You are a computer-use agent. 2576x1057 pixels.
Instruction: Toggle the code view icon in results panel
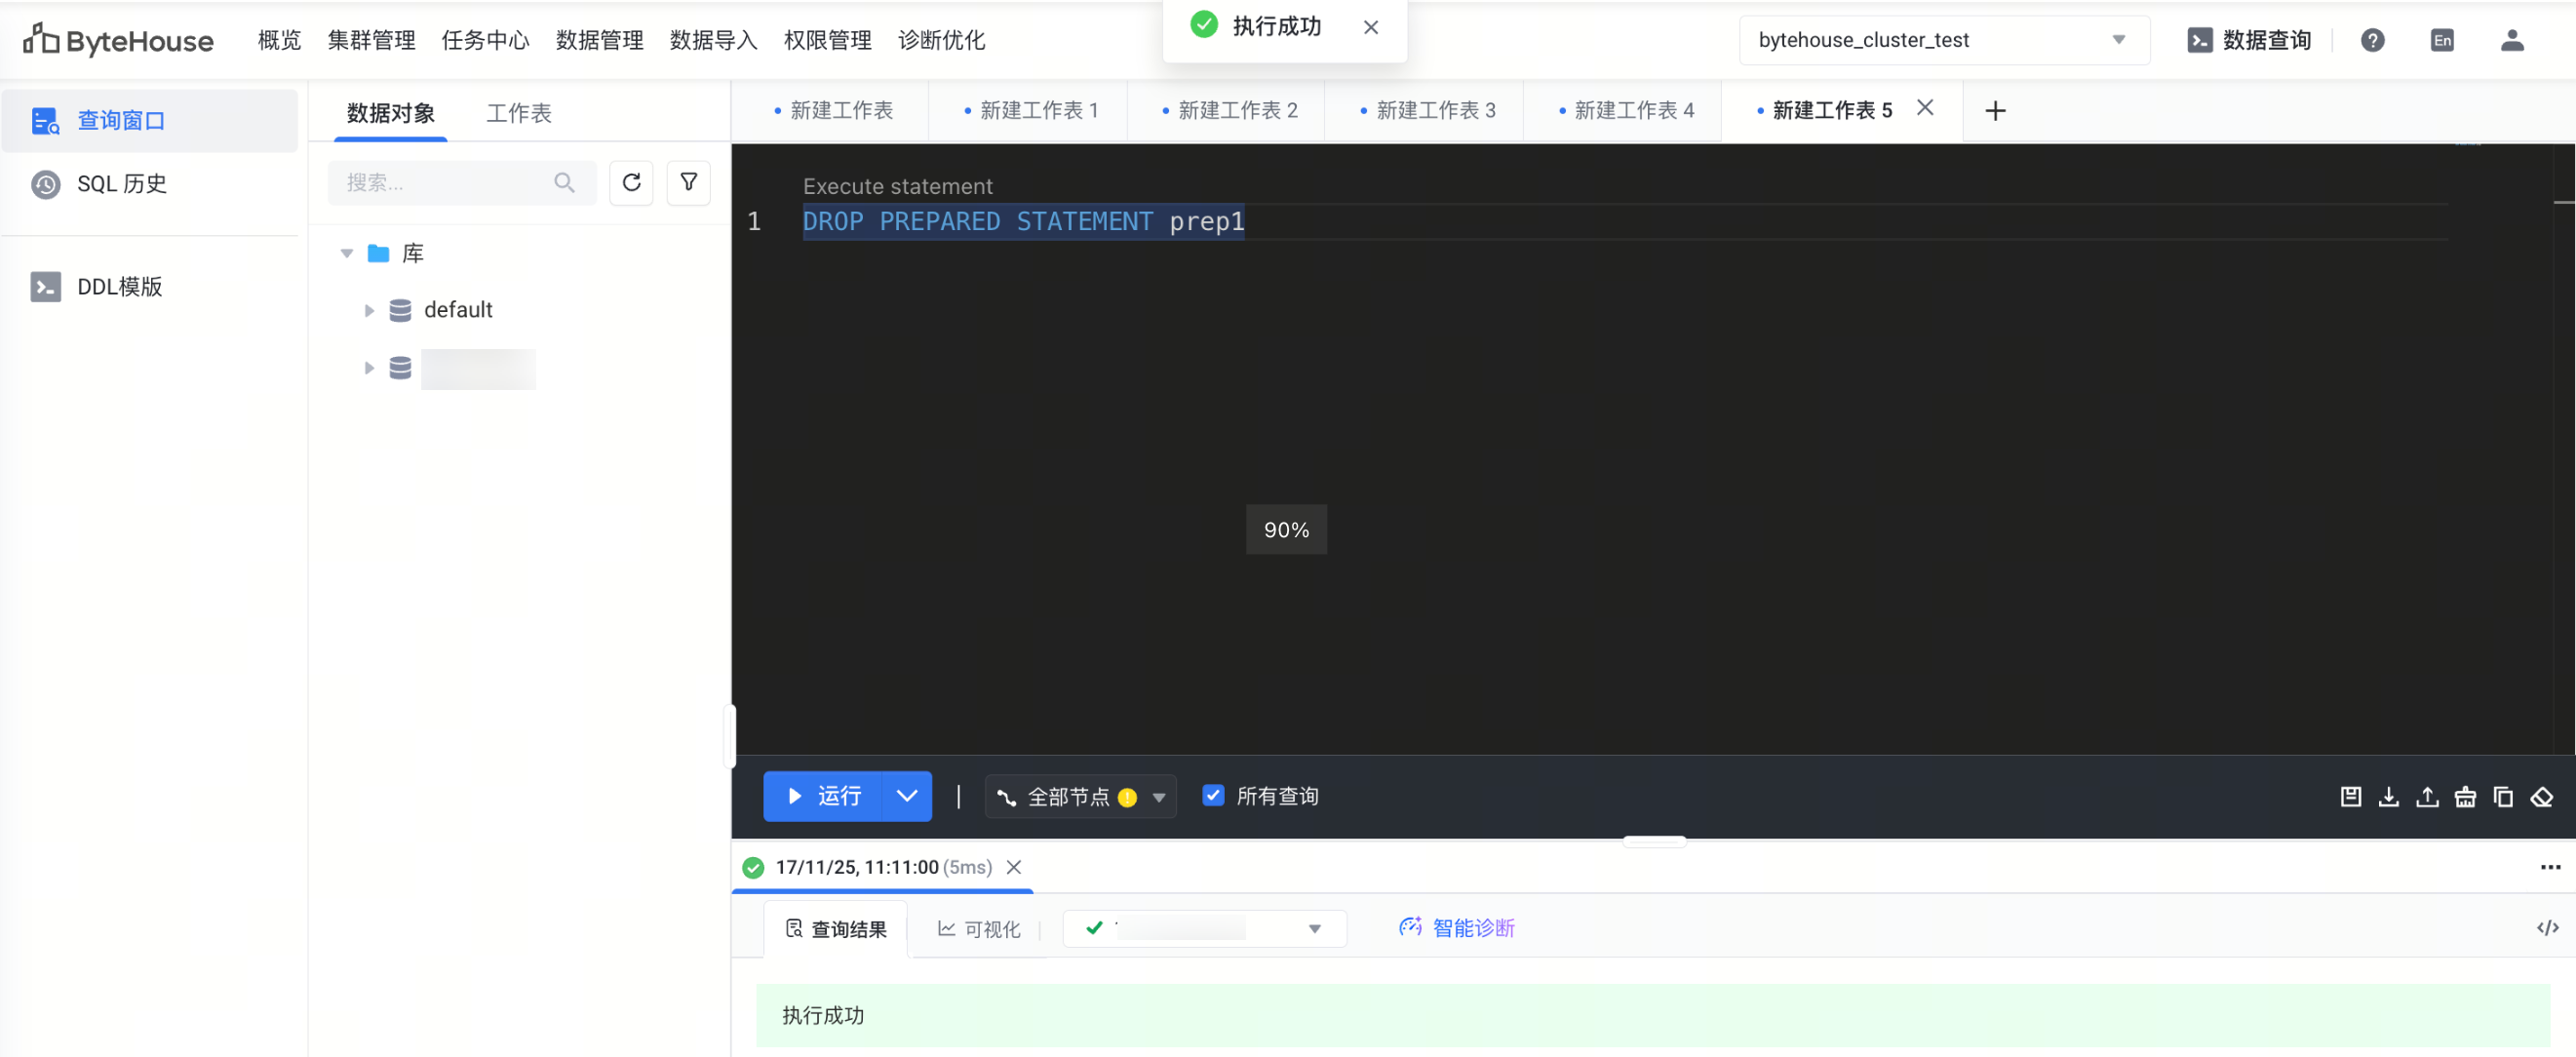2547,928
